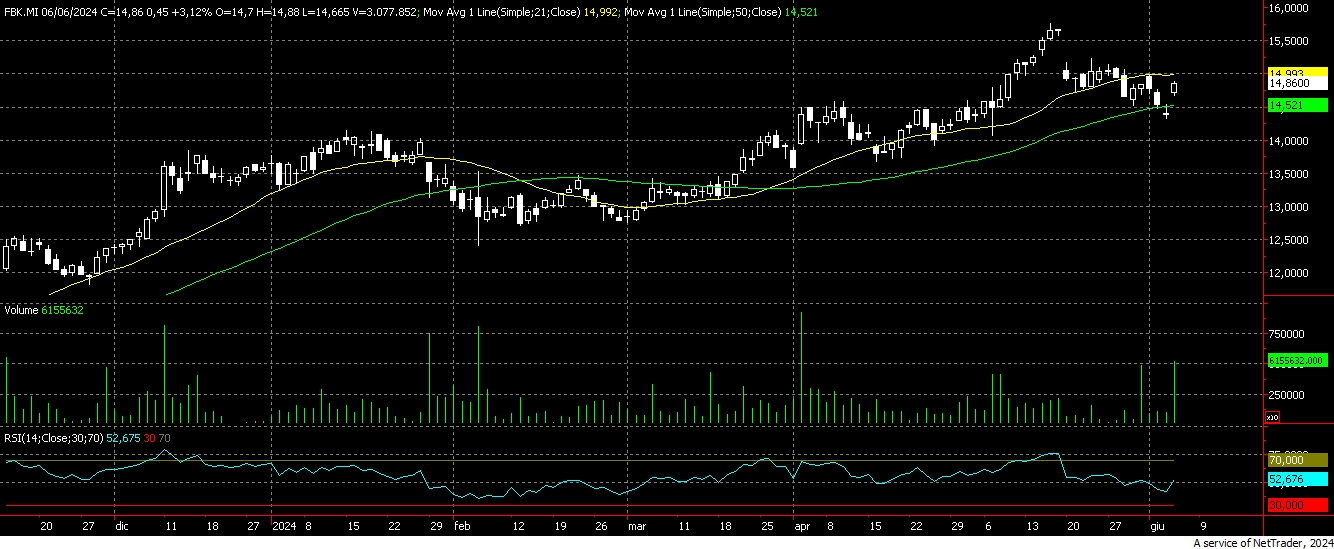The image size is (1334, 549).
Task: Click the 'dic' month label on date axis
Action: (x=122, y=524)
